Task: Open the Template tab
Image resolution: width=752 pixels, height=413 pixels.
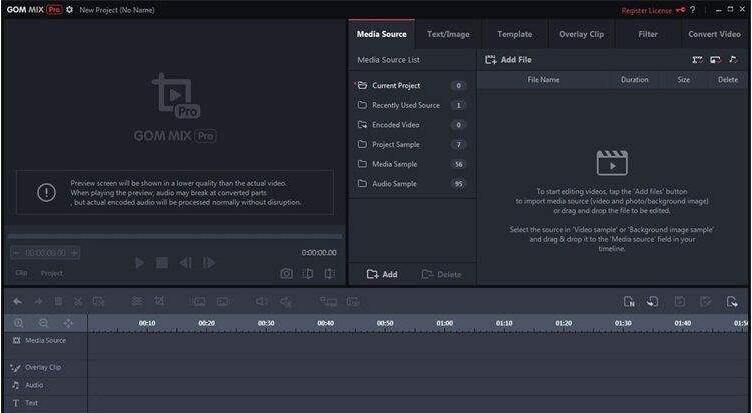Action: [x=515, y=34]
